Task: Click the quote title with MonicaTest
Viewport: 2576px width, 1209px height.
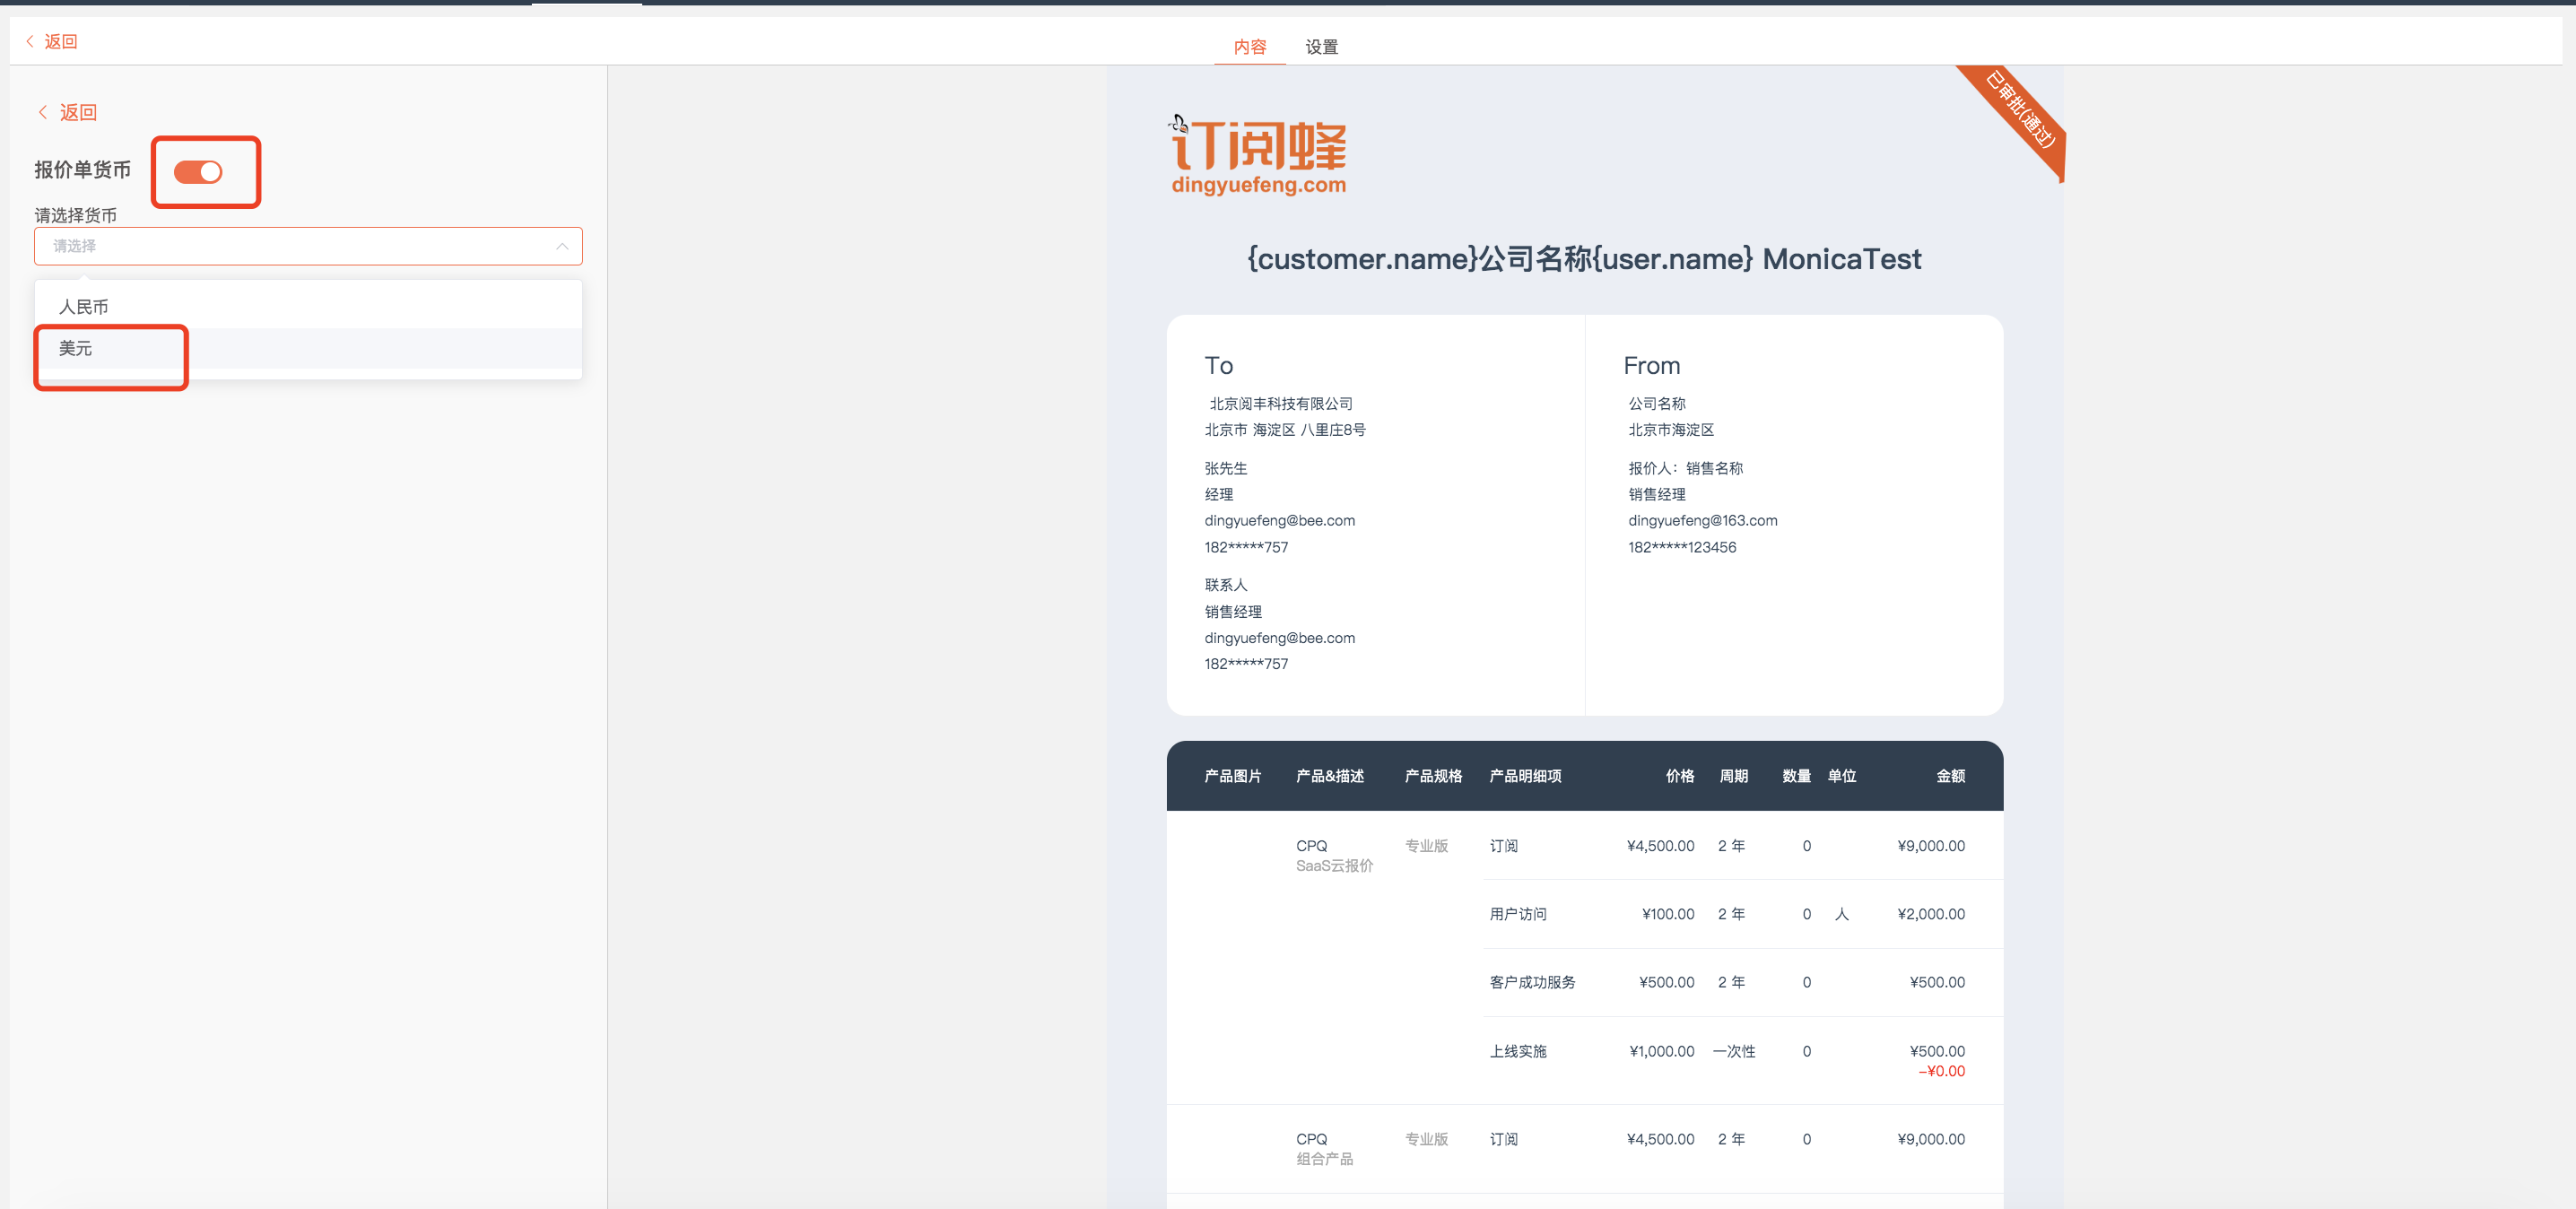Action: point(1584,259)
